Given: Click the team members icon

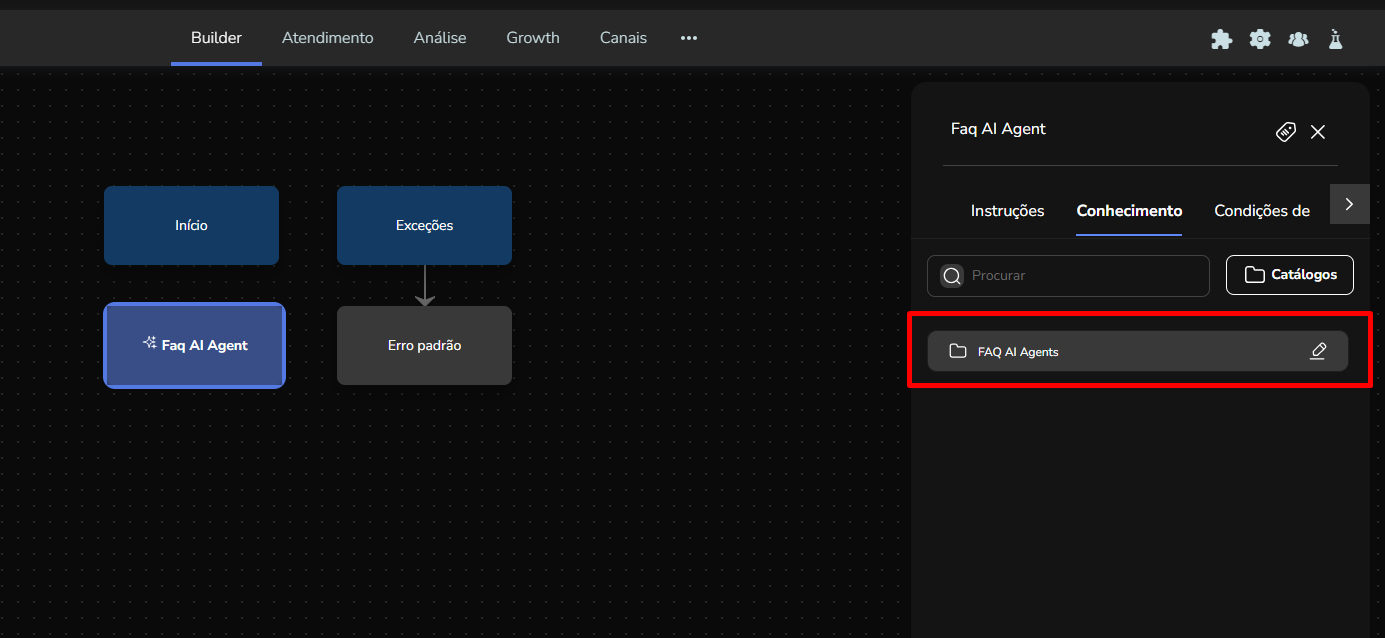Looking at the screenshot, I should [x=1298, y=39].
